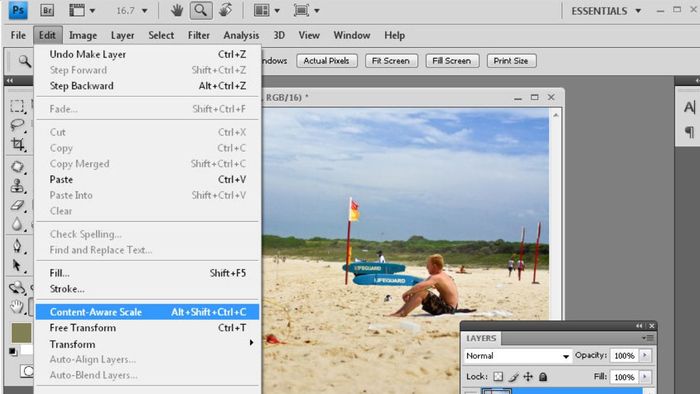
Task: Select the Zoom tool in application bar
Action: (201, 10)
